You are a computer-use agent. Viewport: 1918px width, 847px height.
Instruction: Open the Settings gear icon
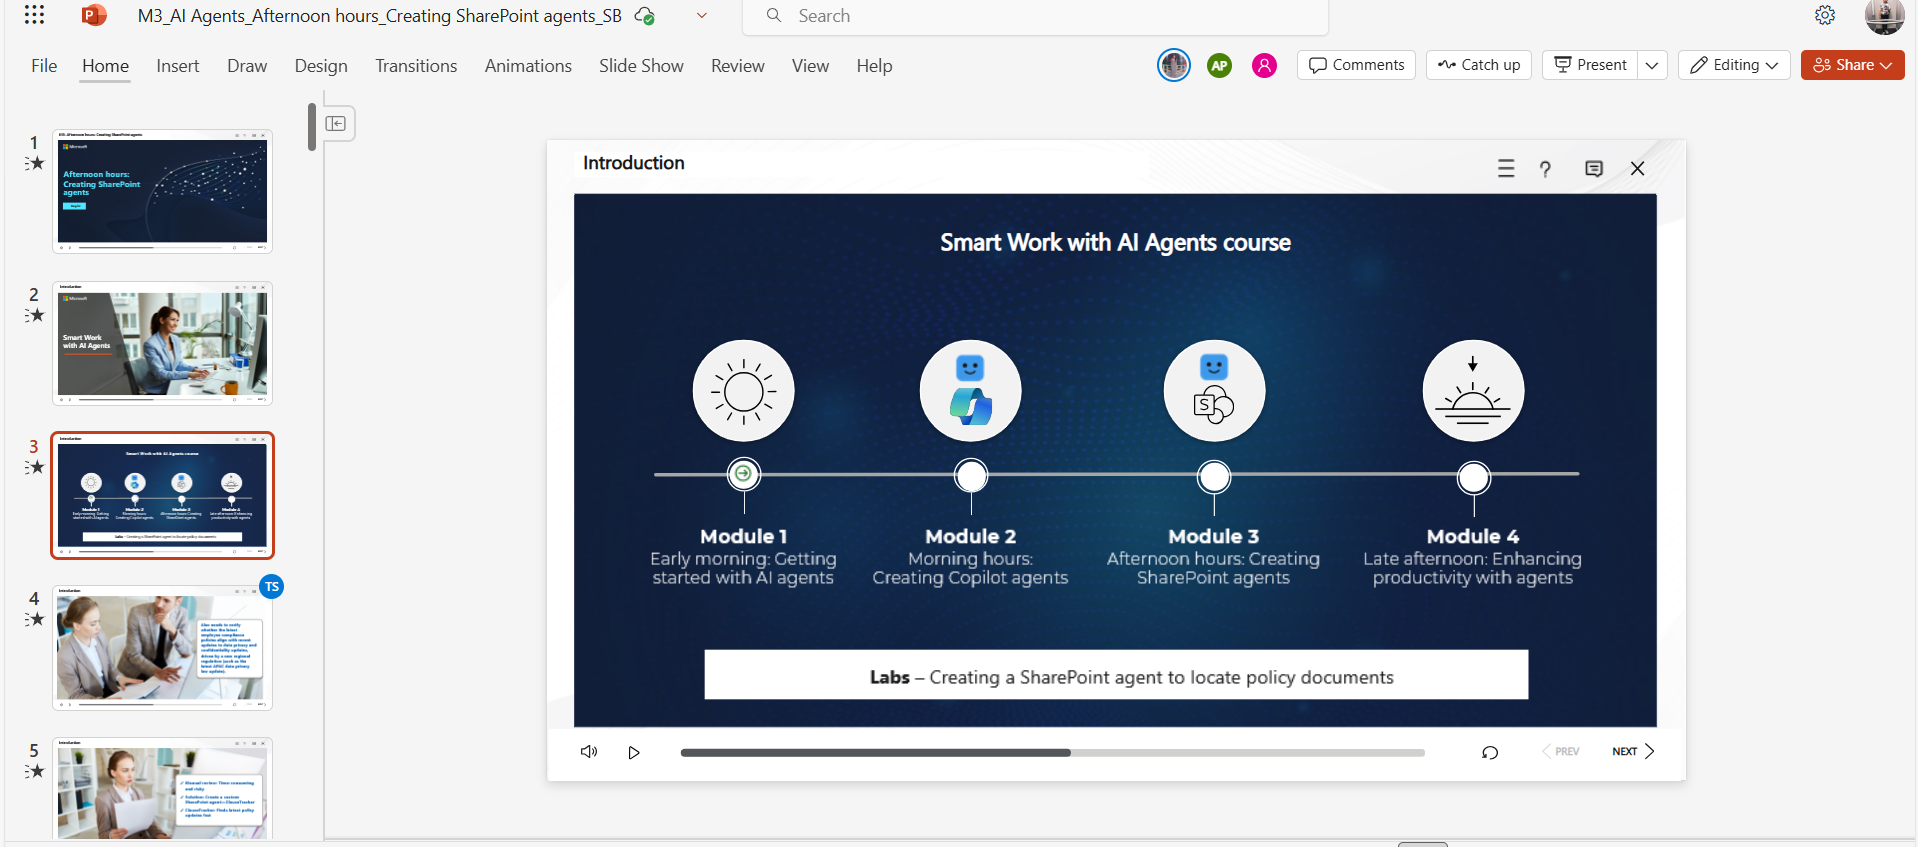pos(1825,15)
